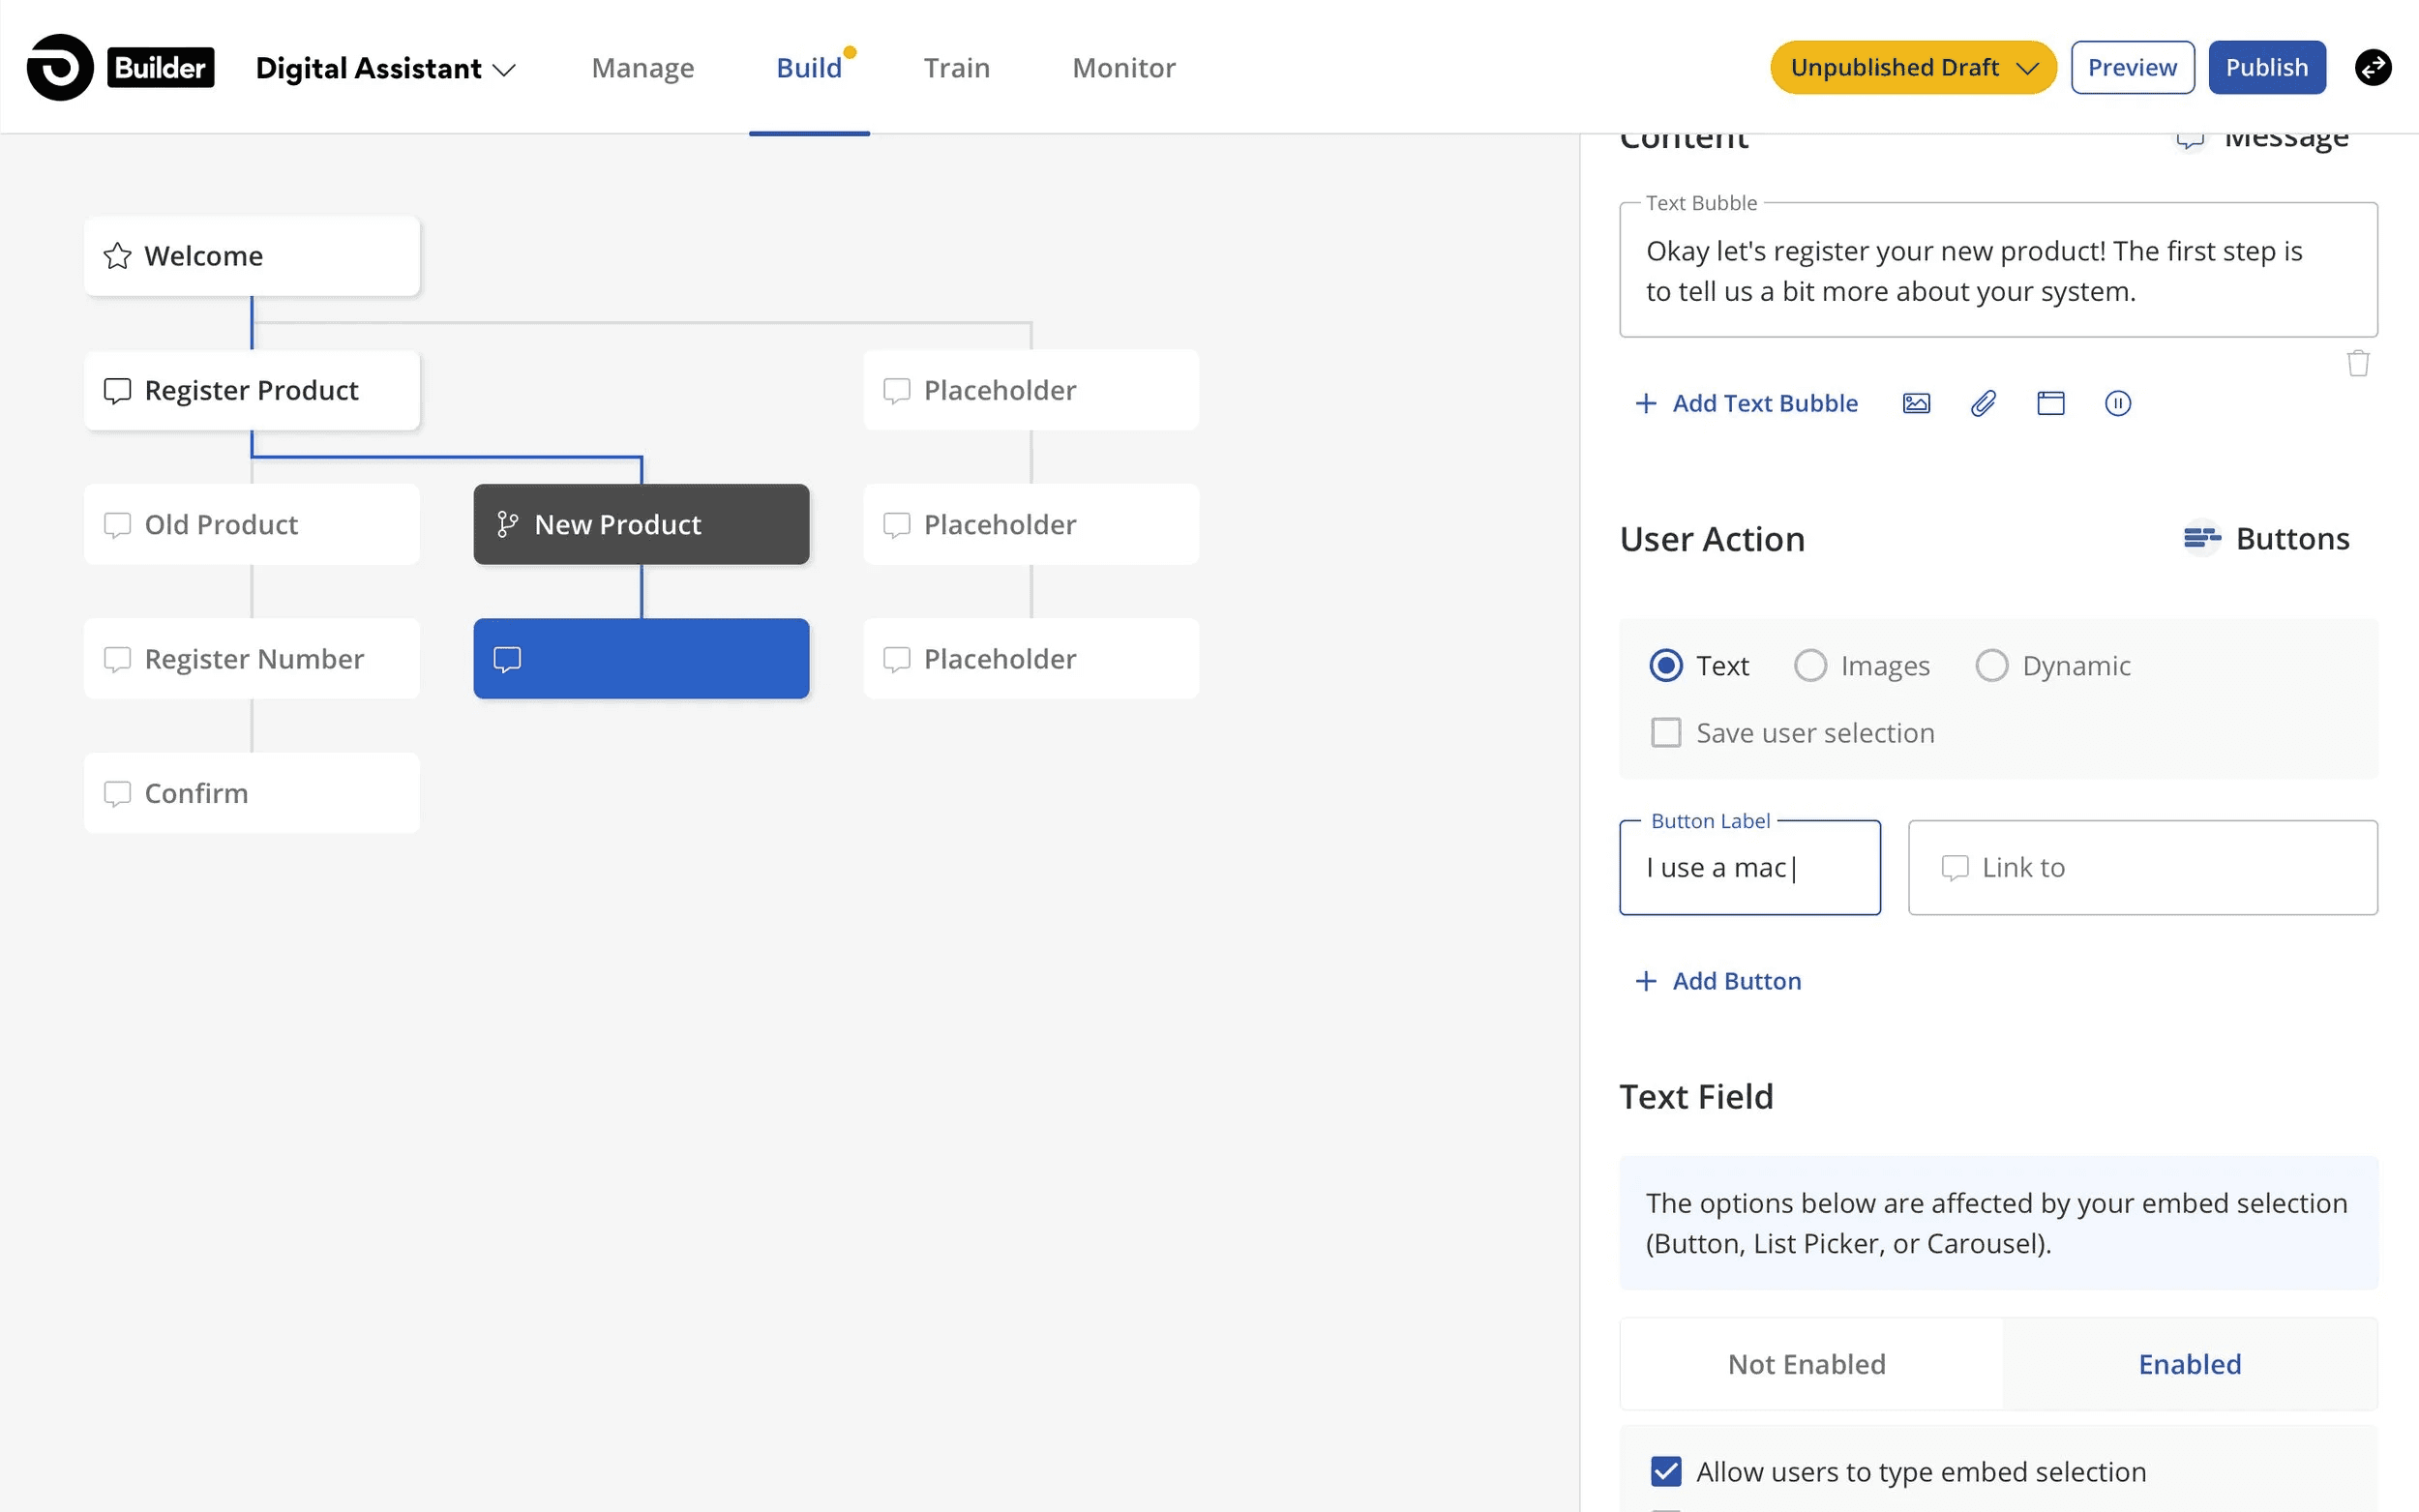This screenshot has height=1512, width=2419.
Task: Click the Publish button
Action: click(2266, 68)
